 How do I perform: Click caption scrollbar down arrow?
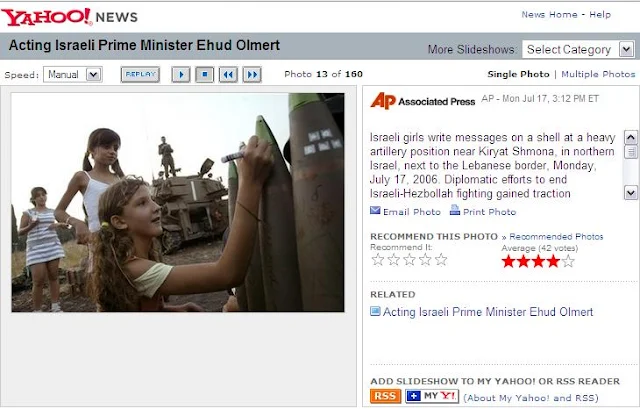click(x=631, y=192)
